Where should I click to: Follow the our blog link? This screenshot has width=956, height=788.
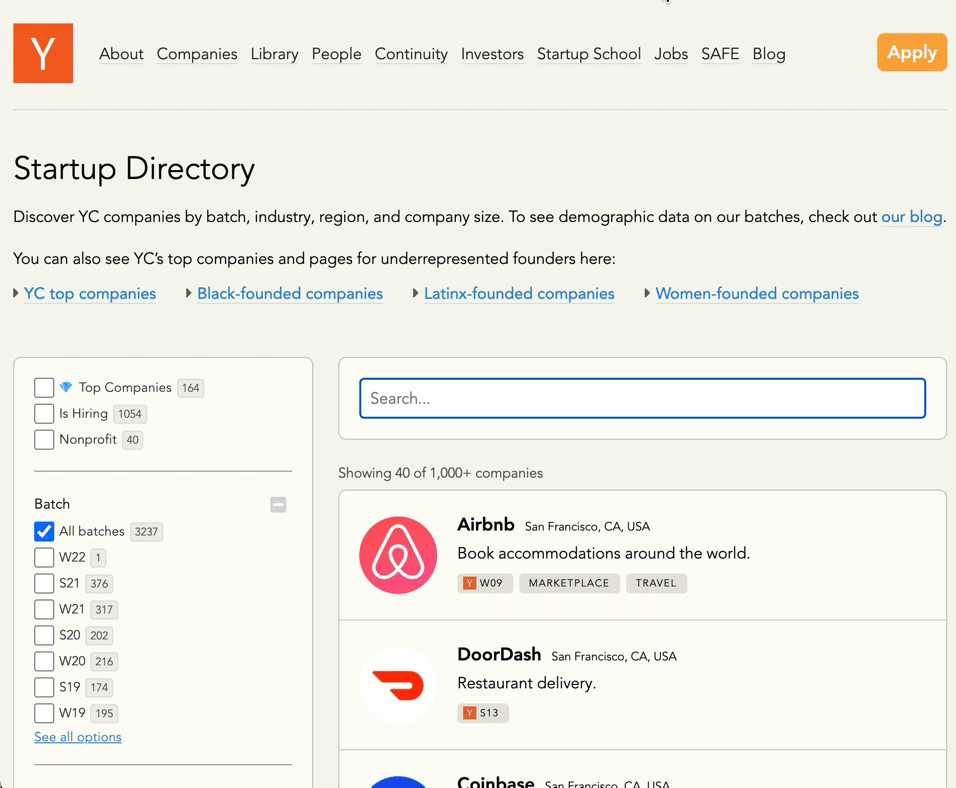pos(911,216)
